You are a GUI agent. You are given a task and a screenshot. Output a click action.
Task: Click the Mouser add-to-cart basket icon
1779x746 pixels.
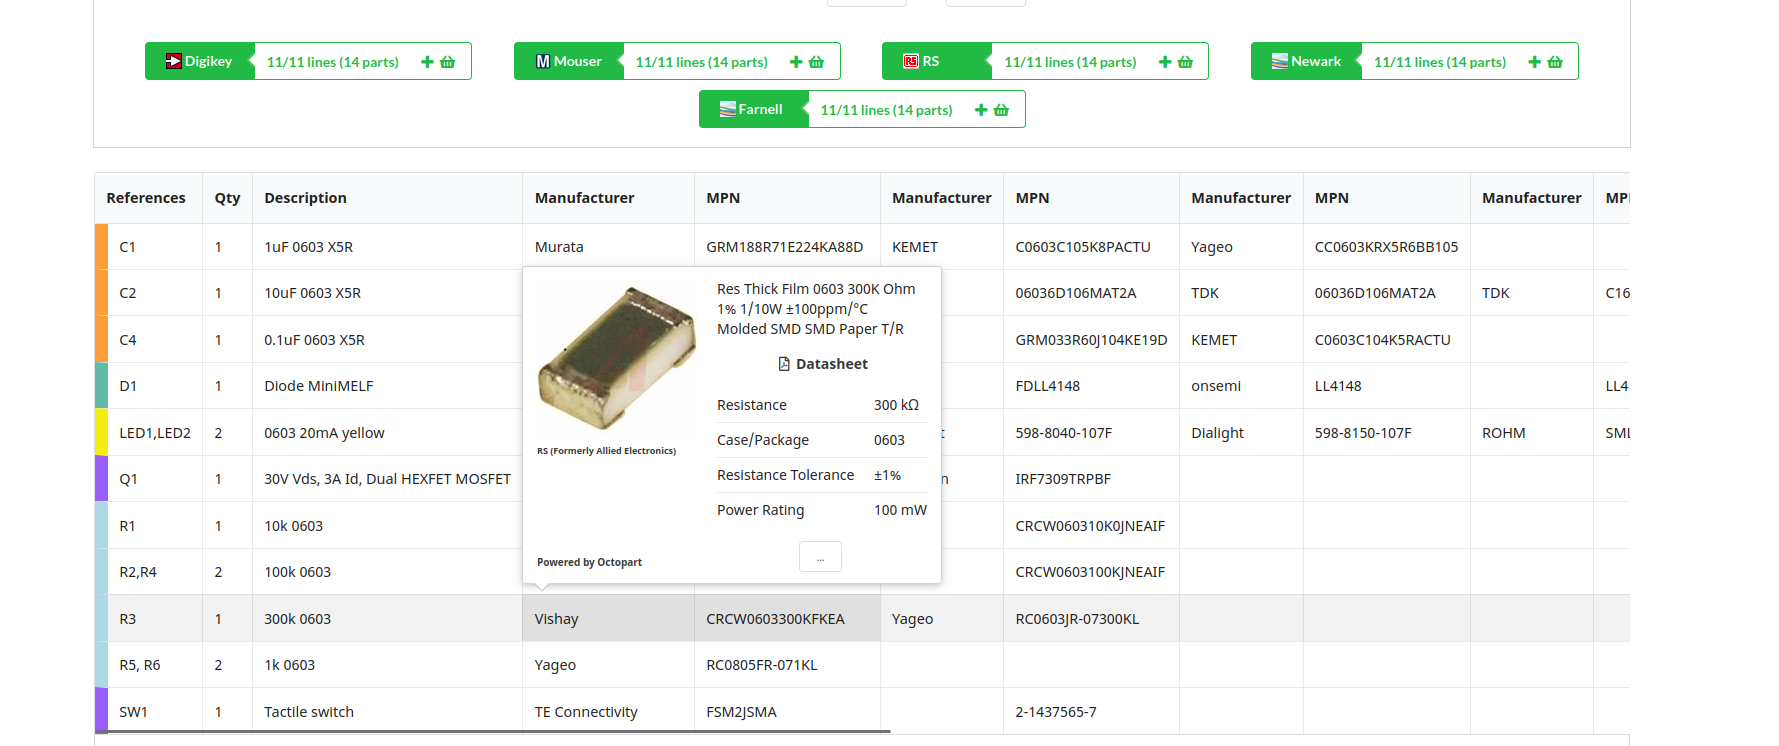[816, 62]
